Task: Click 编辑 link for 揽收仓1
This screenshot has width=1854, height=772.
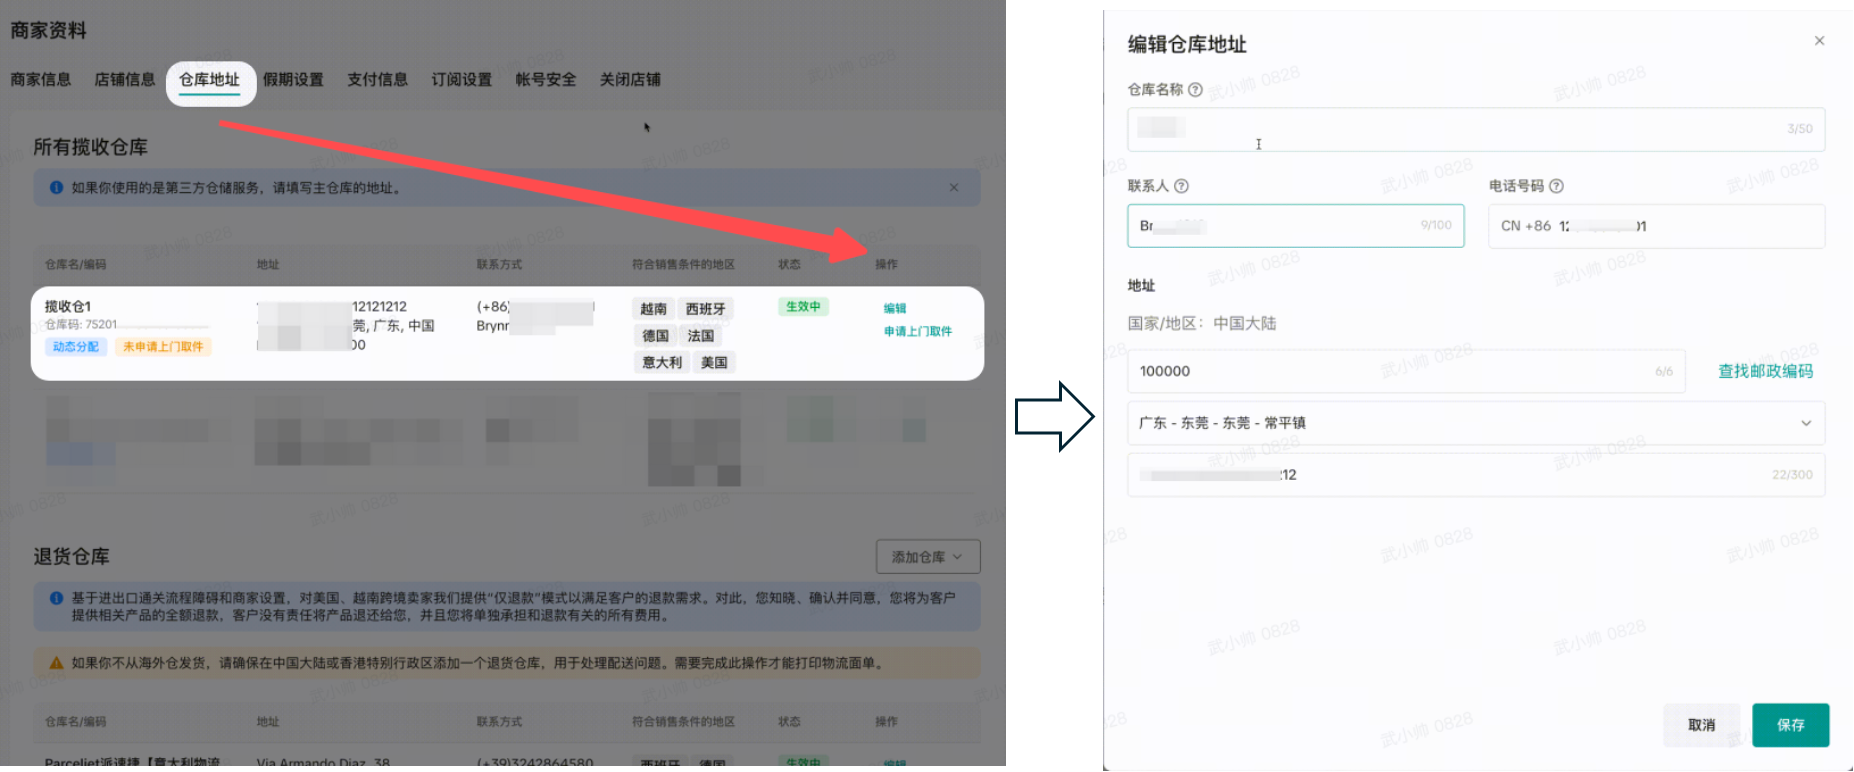Action: (x=895, y=309)
